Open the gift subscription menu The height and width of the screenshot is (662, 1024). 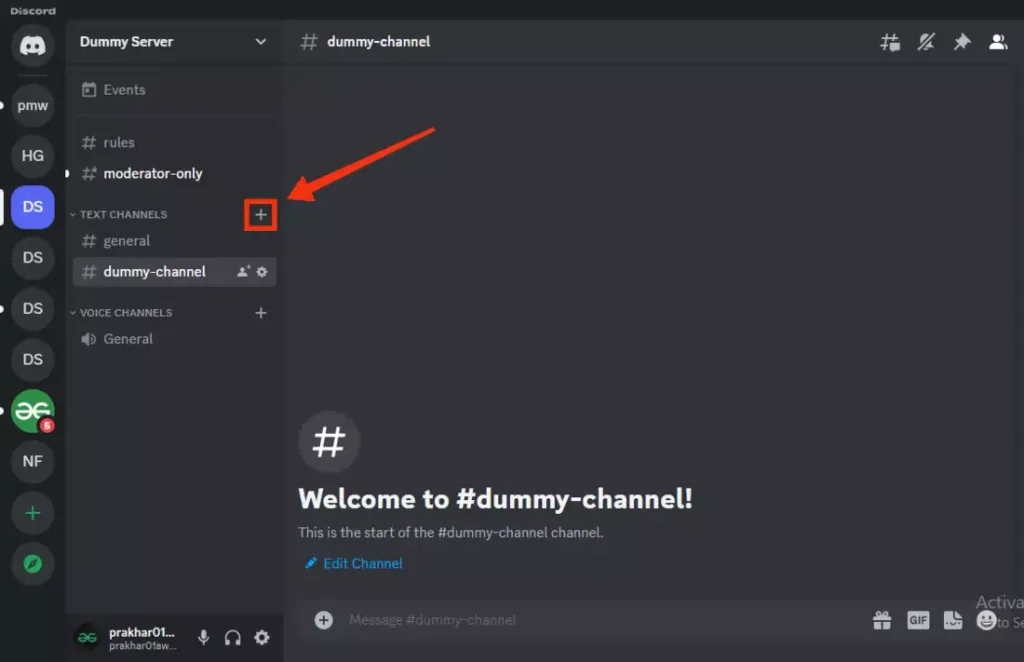[x=881, y=620]
